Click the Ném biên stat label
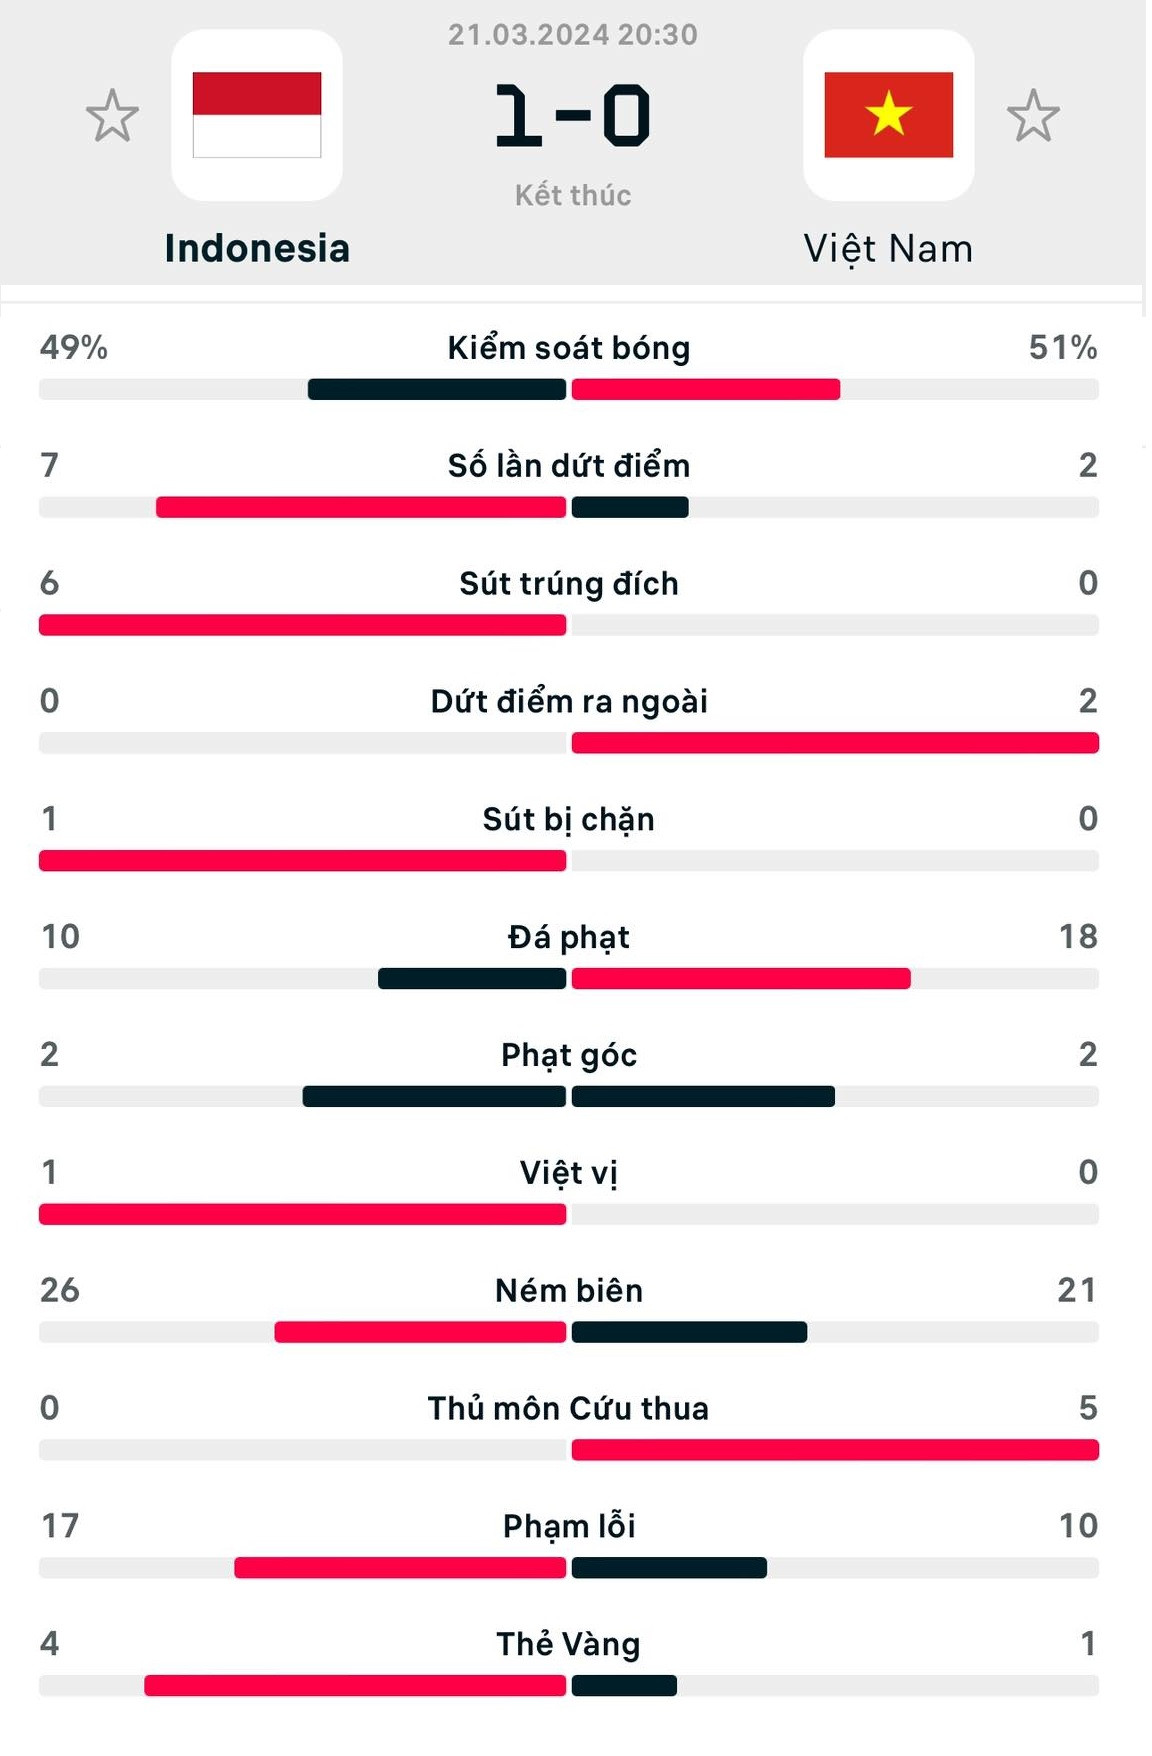The width and height of the screenshot is (1152, 1756). point(569,1291)
